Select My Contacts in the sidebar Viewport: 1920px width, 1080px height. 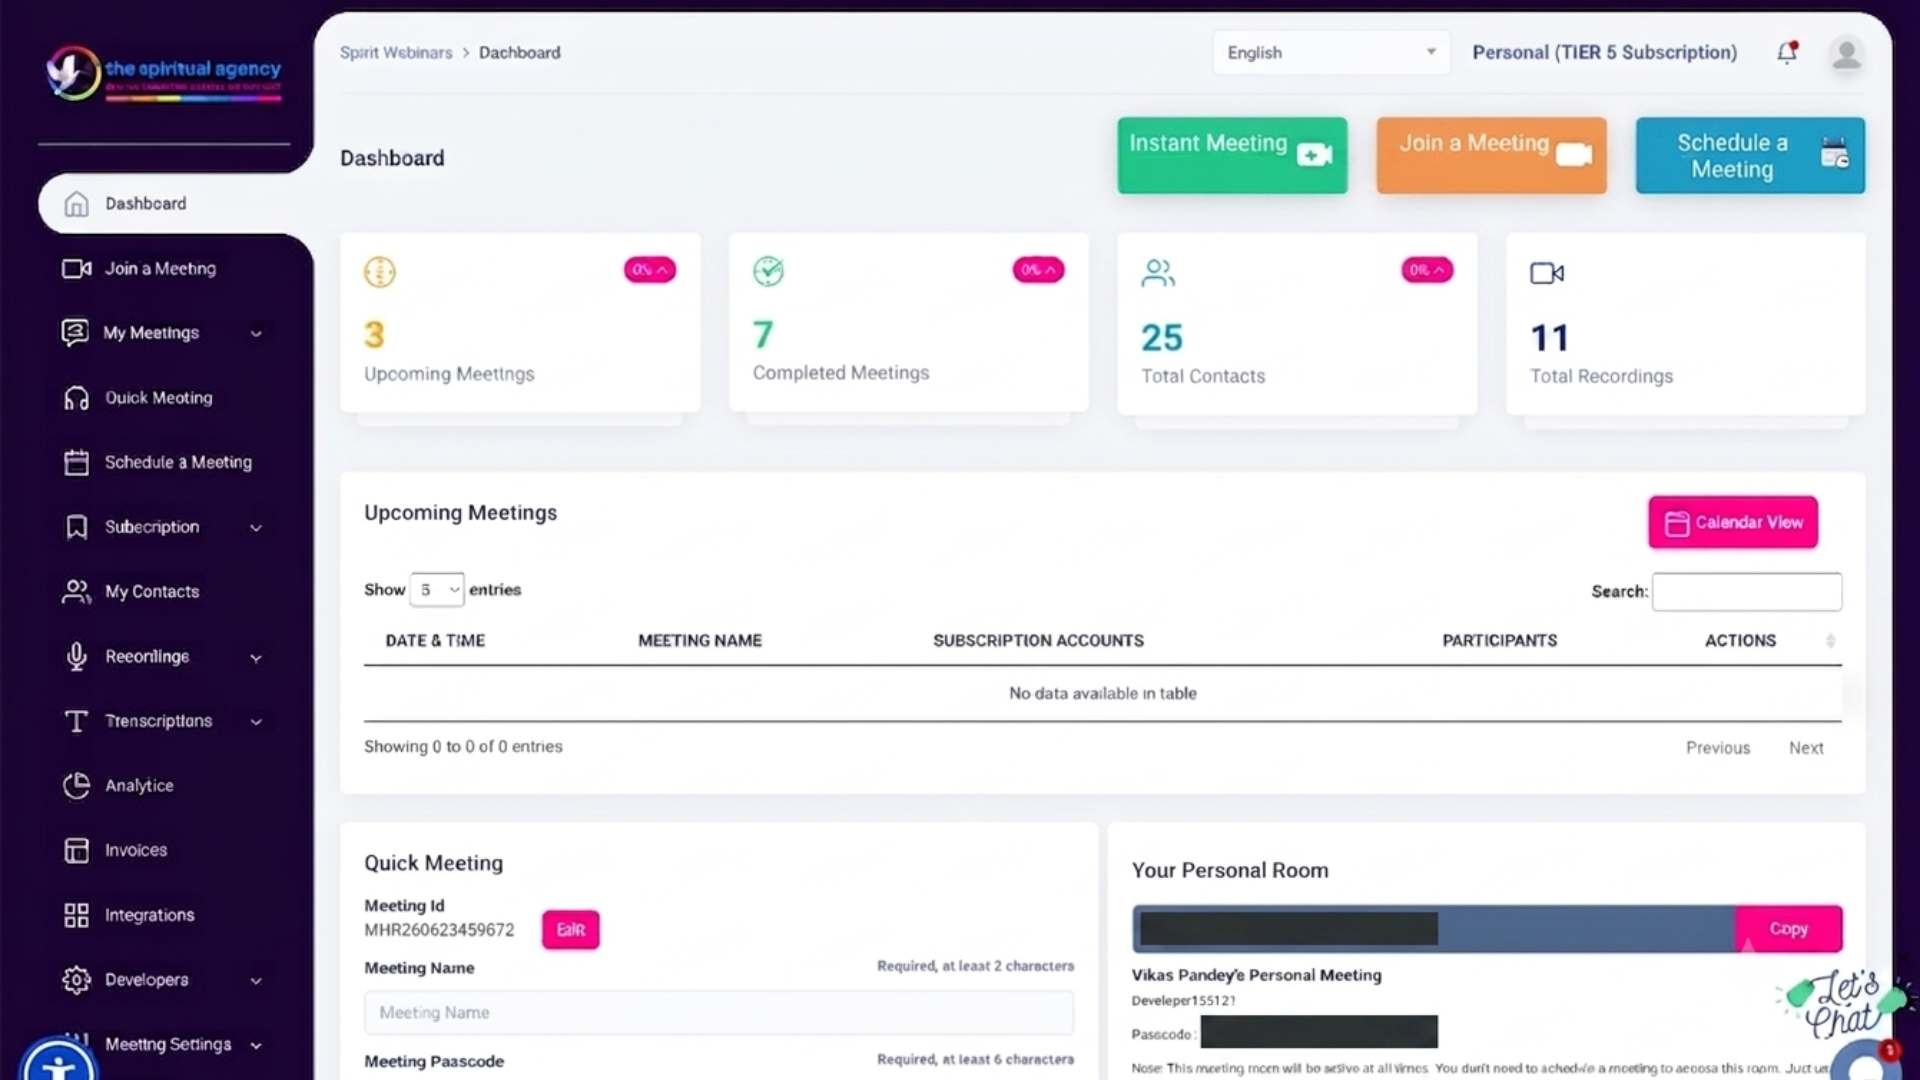pyautogui.click(x=152, y=592)
